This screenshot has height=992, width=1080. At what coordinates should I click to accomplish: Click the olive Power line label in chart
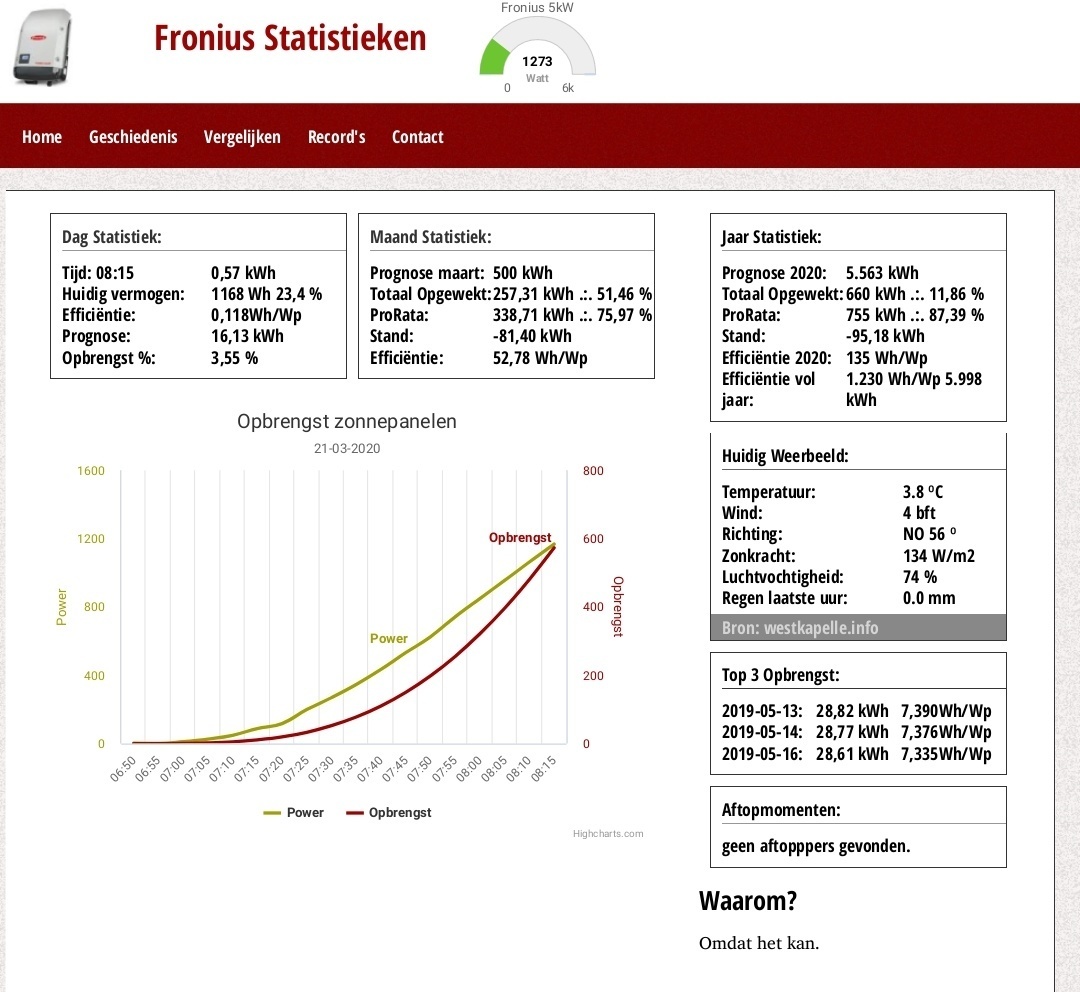[x=389, y=639]
